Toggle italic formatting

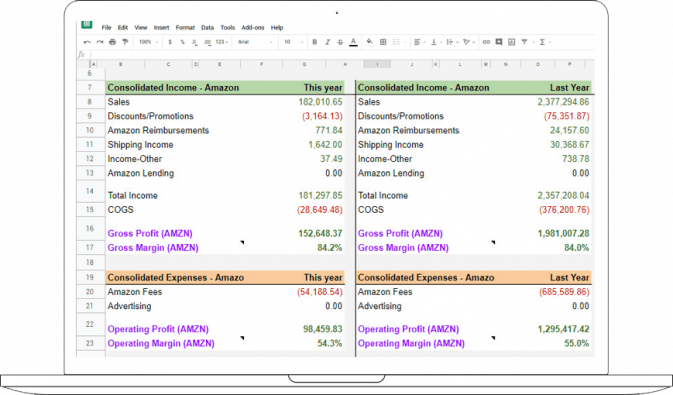pos(327,42)
